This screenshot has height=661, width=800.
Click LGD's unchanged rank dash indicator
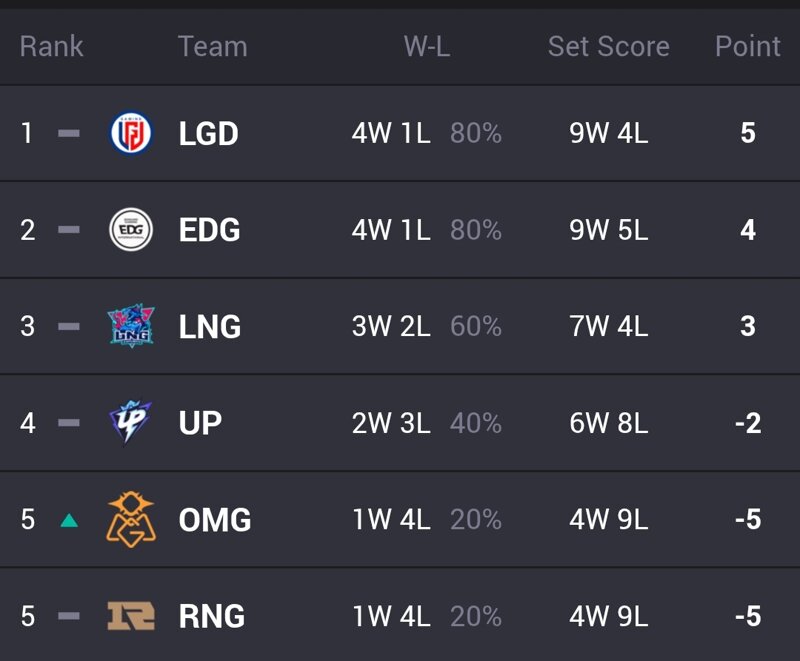[x=69, y=134]
